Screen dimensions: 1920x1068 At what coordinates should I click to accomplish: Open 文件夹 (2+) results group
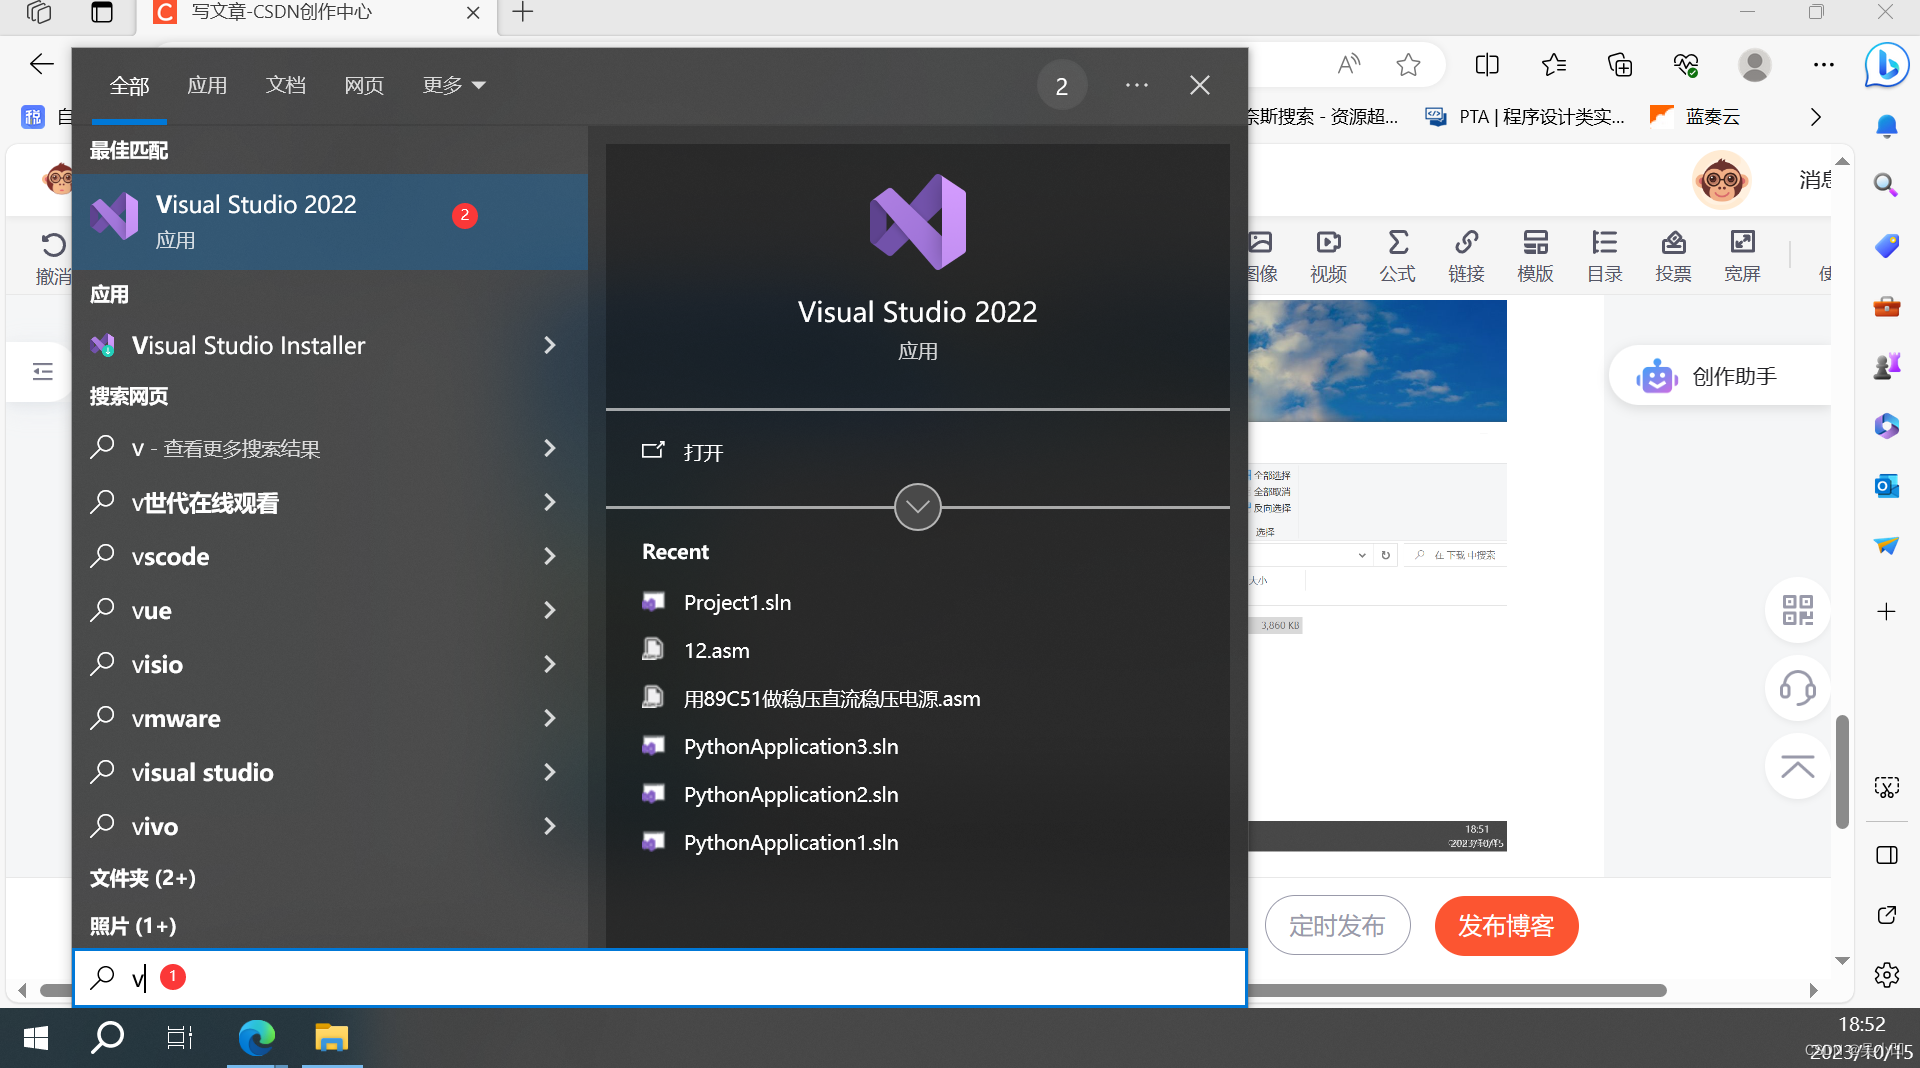click(143, 878)
